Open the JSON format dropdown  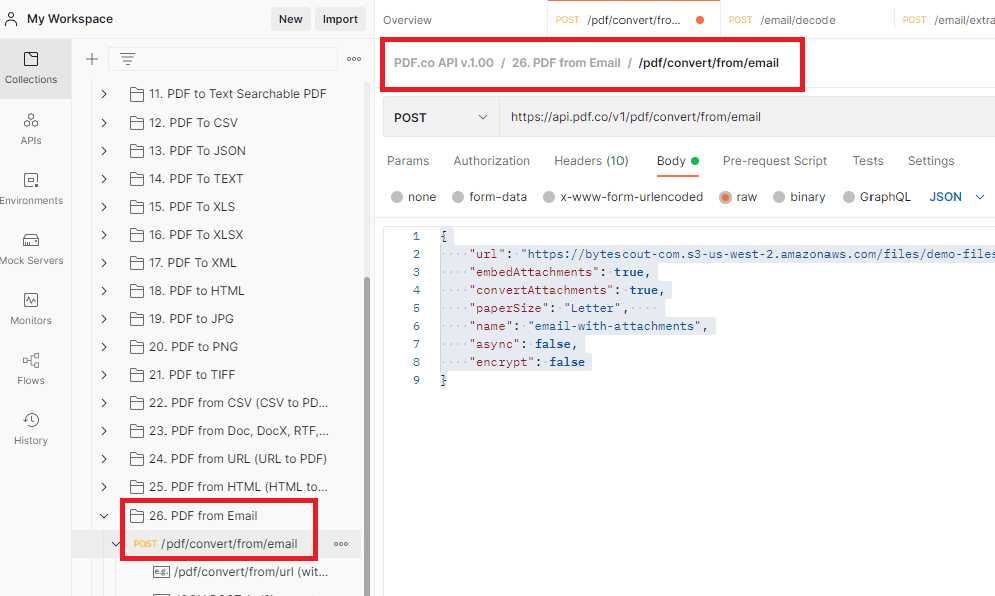[x=957, y=197]
